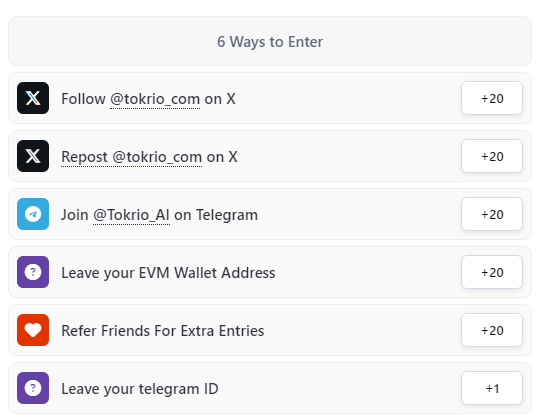Click +20 button for Join on Telegram
The width and height of the screenshot is (540, 420).
(492, 214)
